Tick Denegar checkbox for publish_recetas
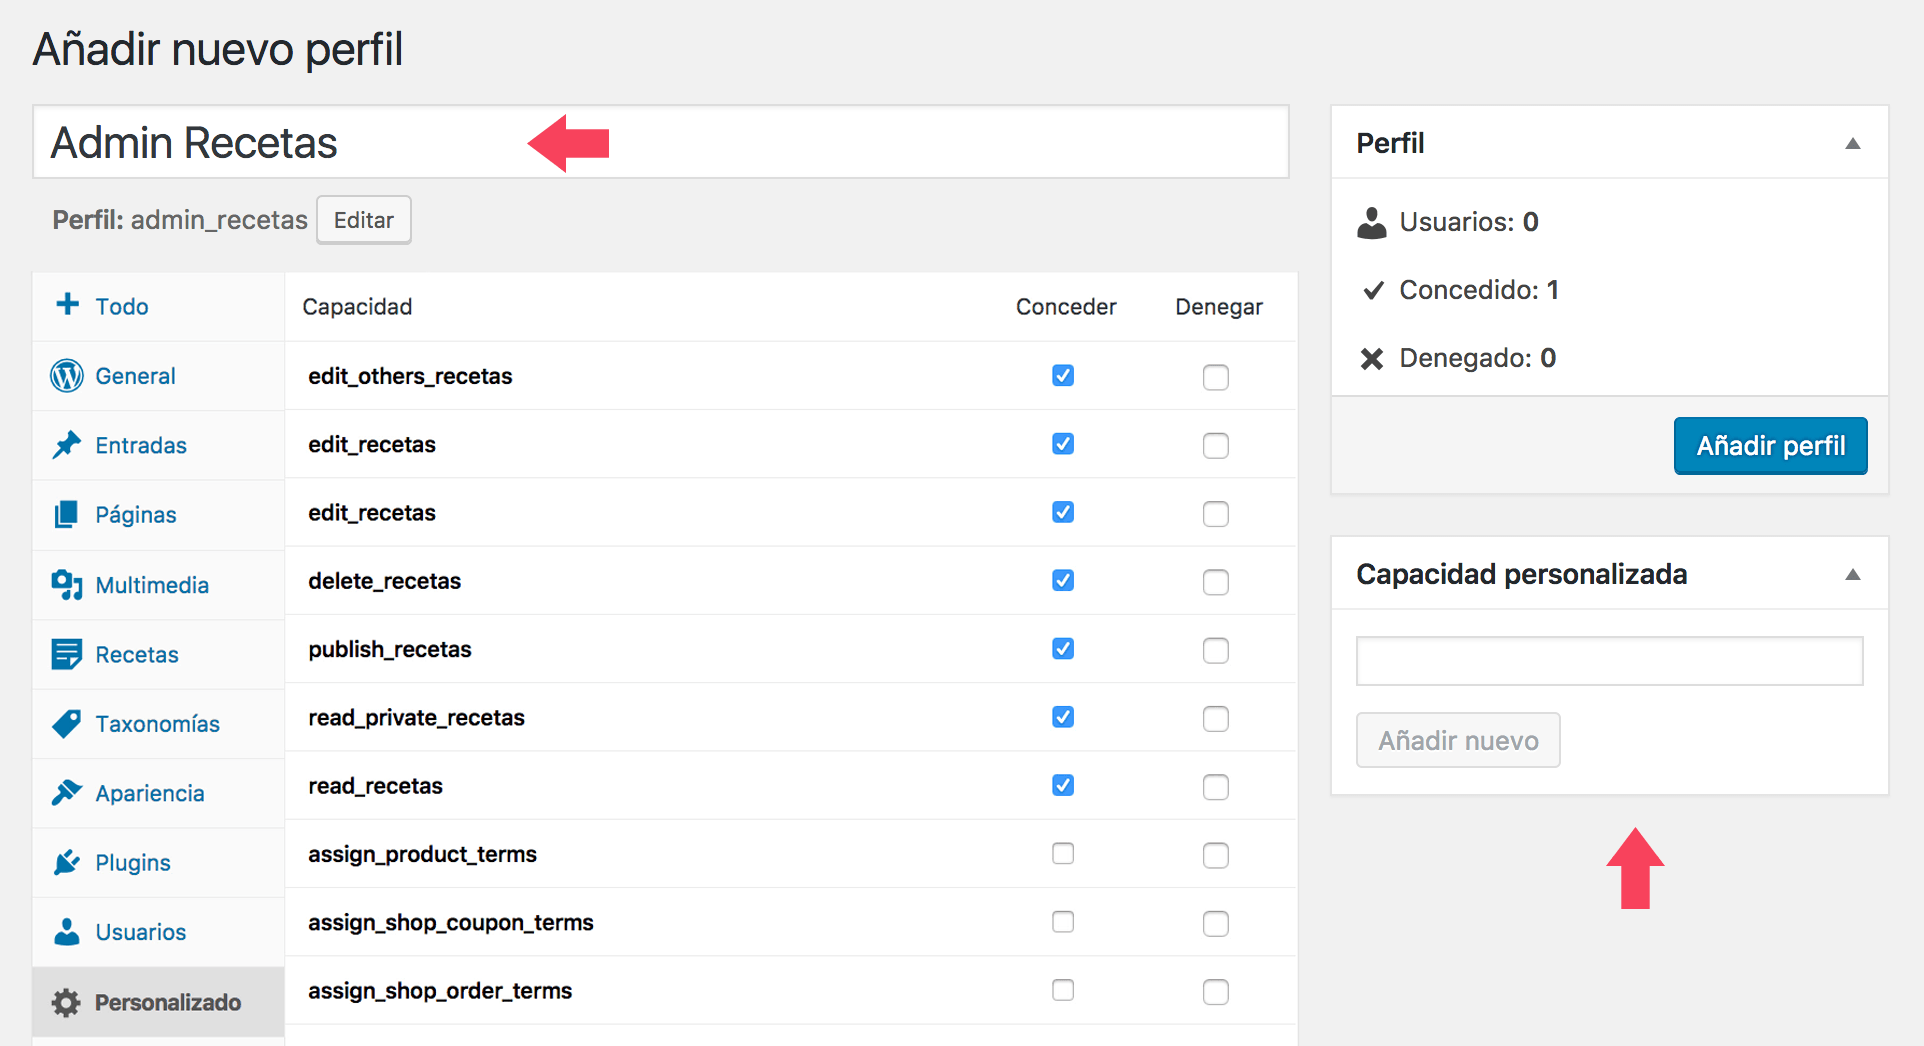The height and width of the screenshot is (1046, 1924). (x=1215, y=650)
